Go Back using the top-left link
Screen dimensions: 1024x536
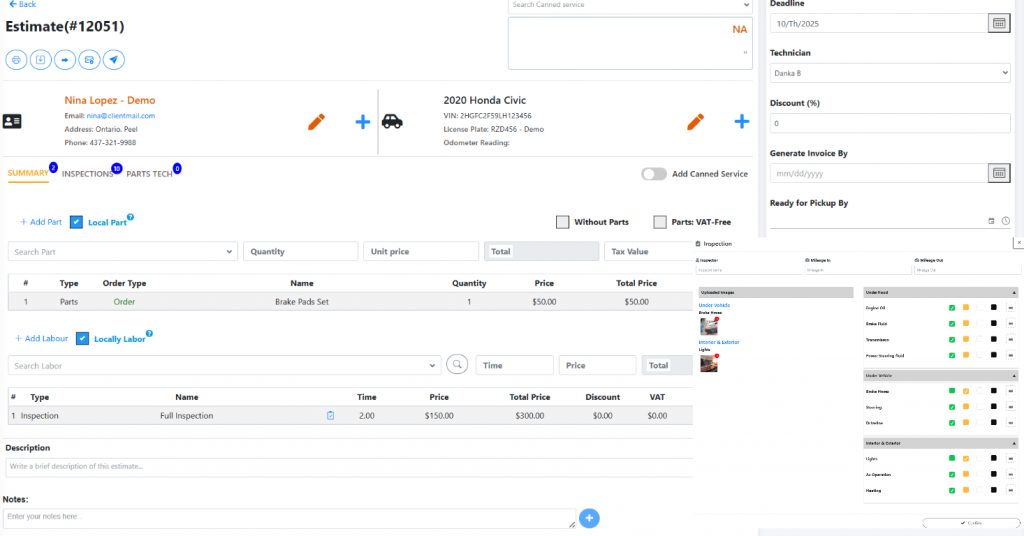(x=22, y=4)
